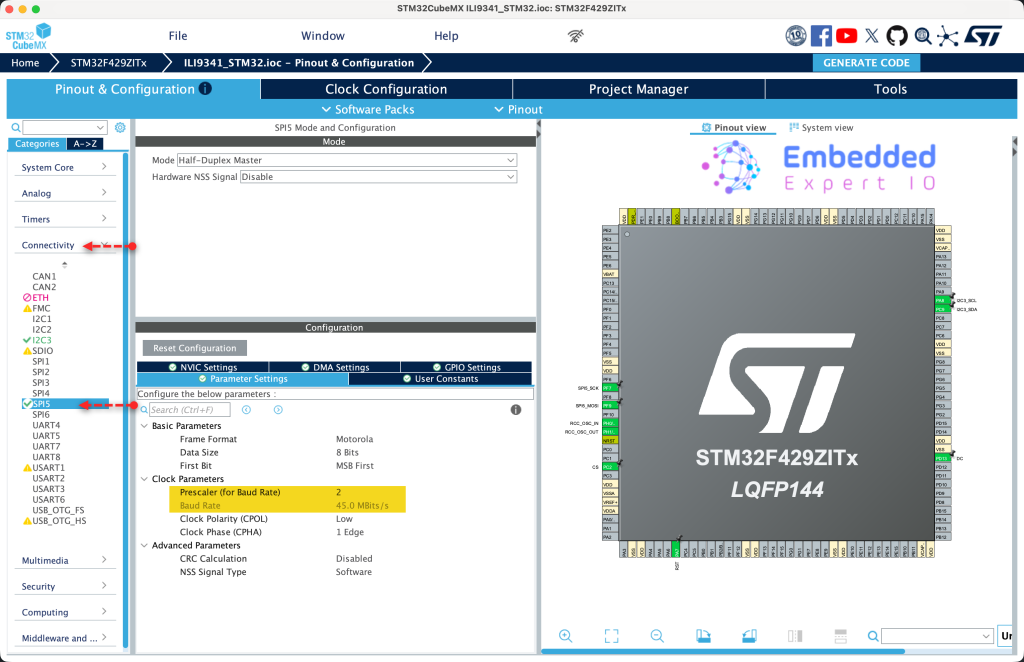Open the Clock Configuration tab

click(x=386, y=89)
